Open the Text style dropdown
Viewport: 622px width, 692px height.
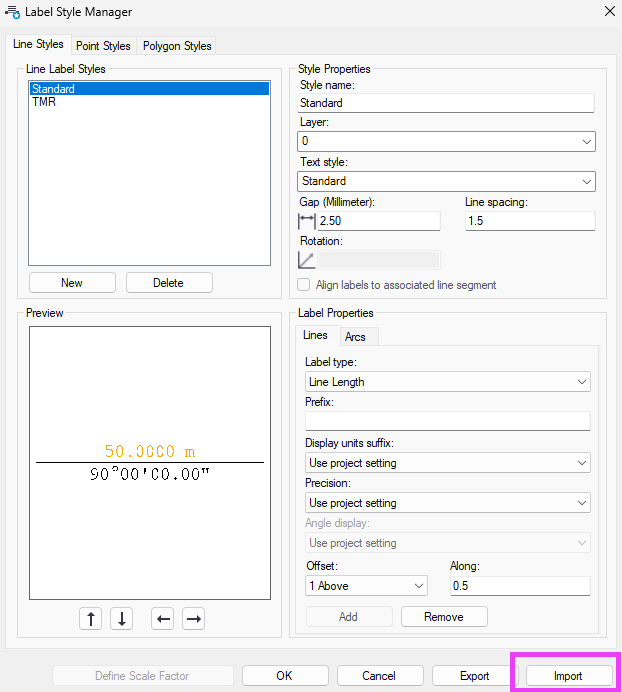(446, 181)
